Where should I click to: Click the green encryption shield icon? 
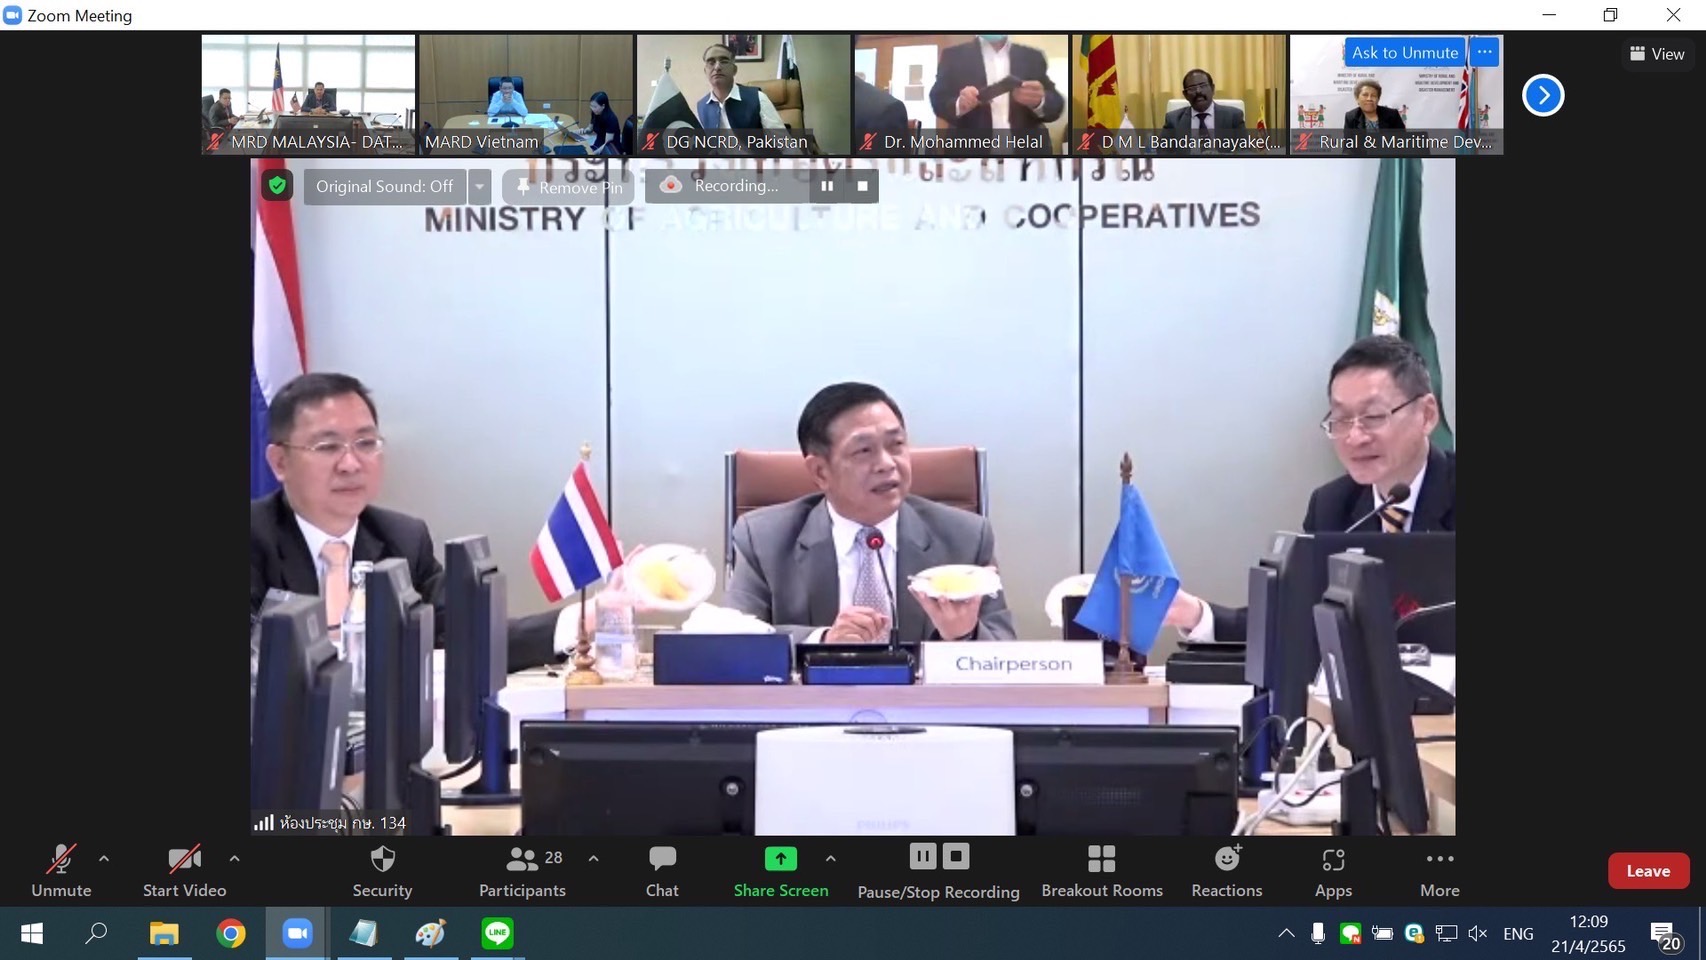pos(278,185)
